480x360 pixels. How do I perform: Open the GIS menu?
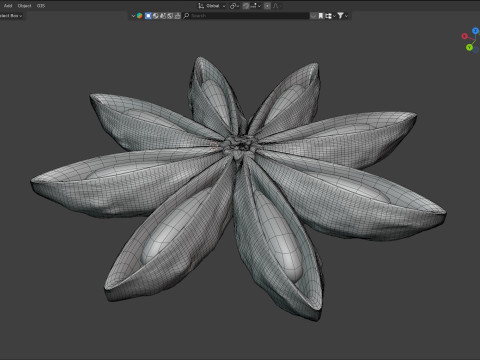pos(41,6)
